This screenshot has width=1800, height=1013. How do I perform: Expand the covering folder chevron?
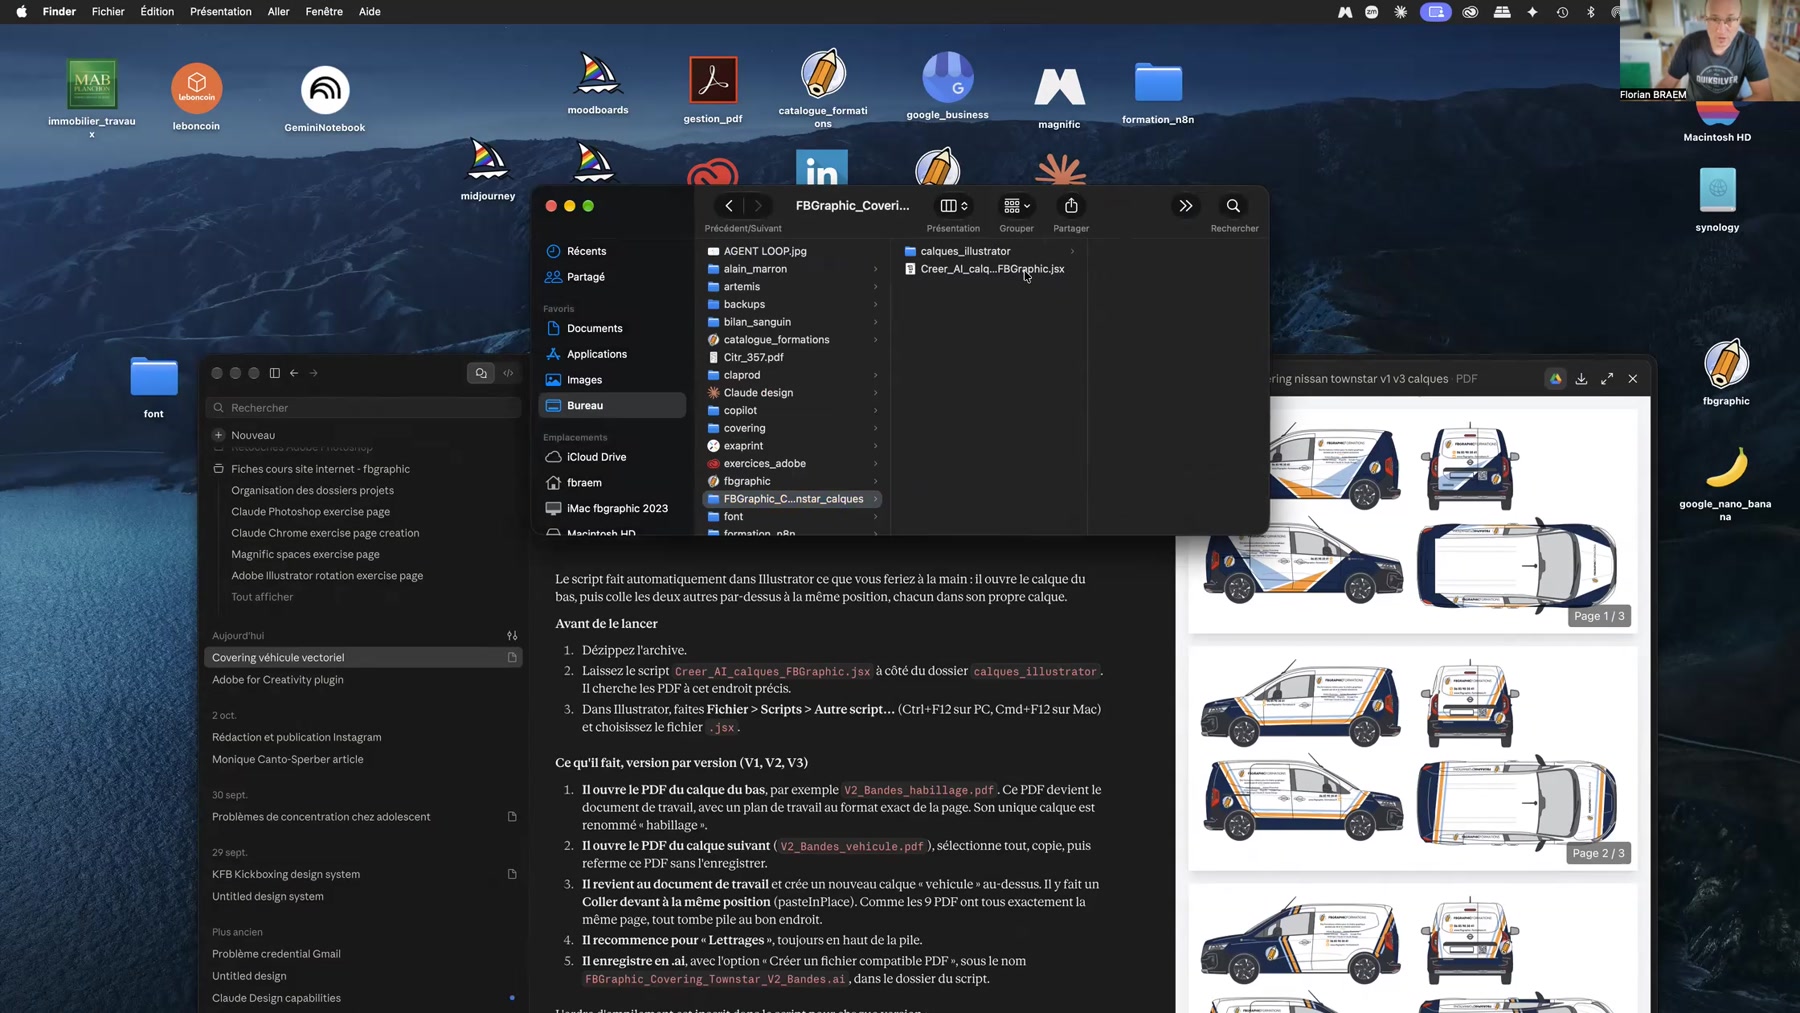875,428
